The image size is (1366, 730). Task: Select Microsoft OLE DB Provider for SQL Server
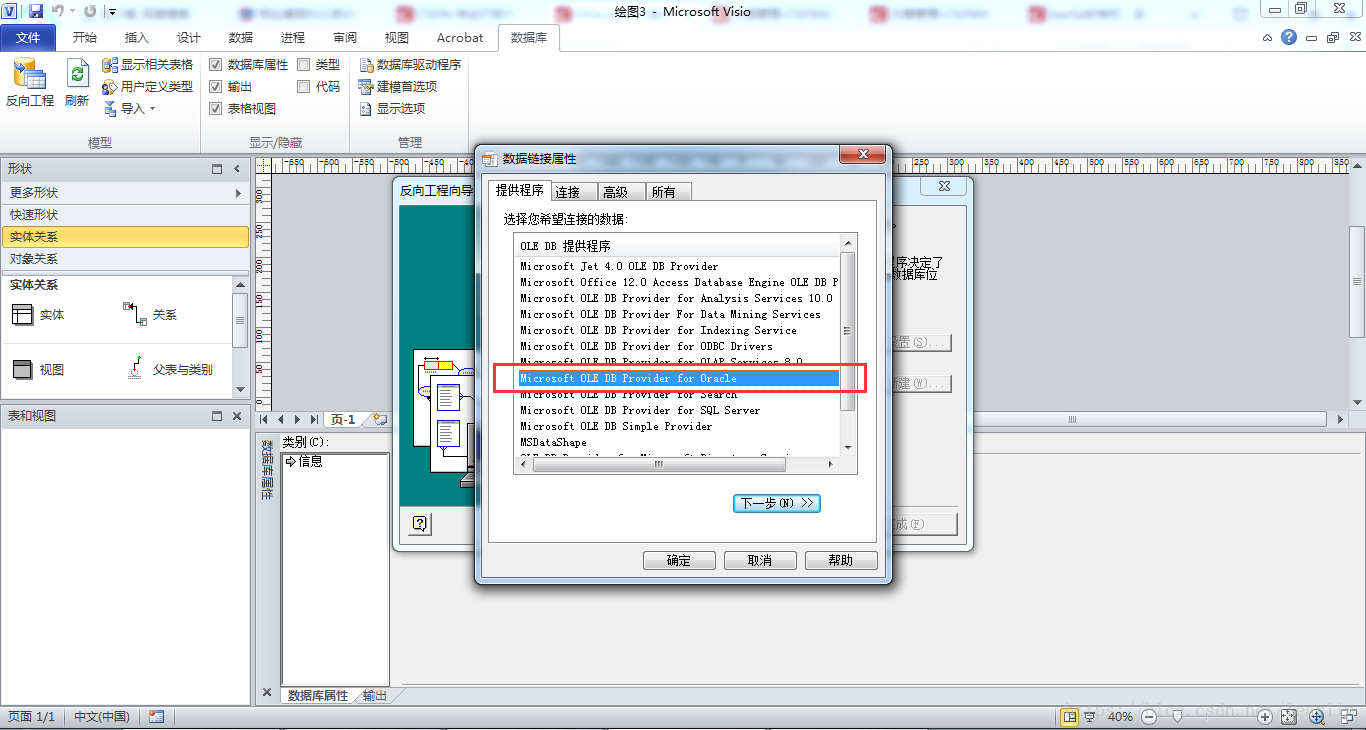tap(640, 410)
